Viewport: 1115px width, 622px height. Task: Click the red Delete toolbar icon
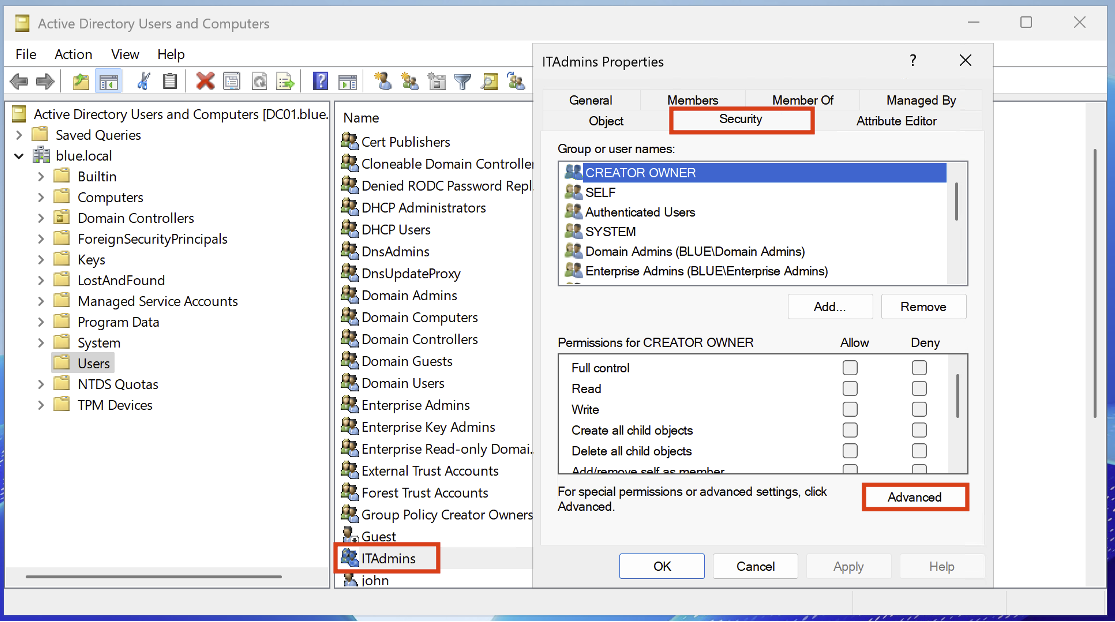tap(205, 82)
